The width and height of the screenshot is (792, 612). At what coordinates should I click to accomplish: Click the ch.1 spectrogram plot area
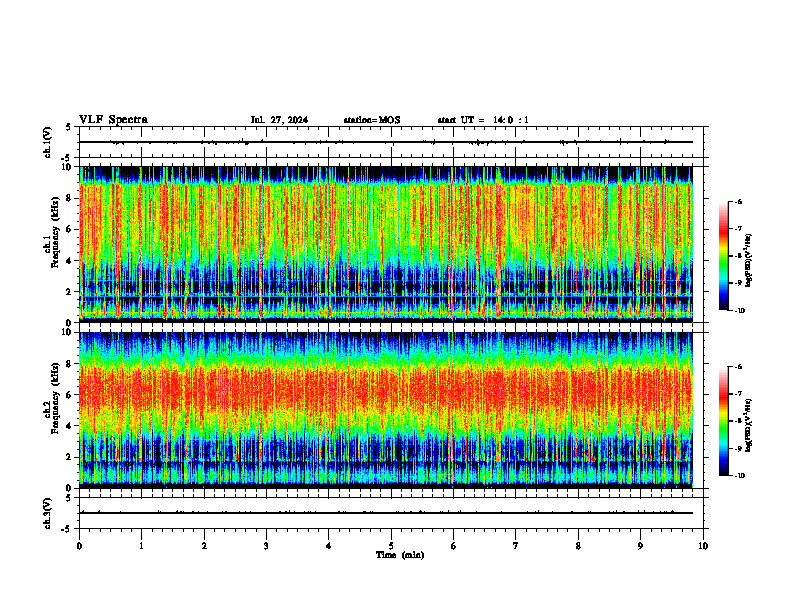click(386, 244)
